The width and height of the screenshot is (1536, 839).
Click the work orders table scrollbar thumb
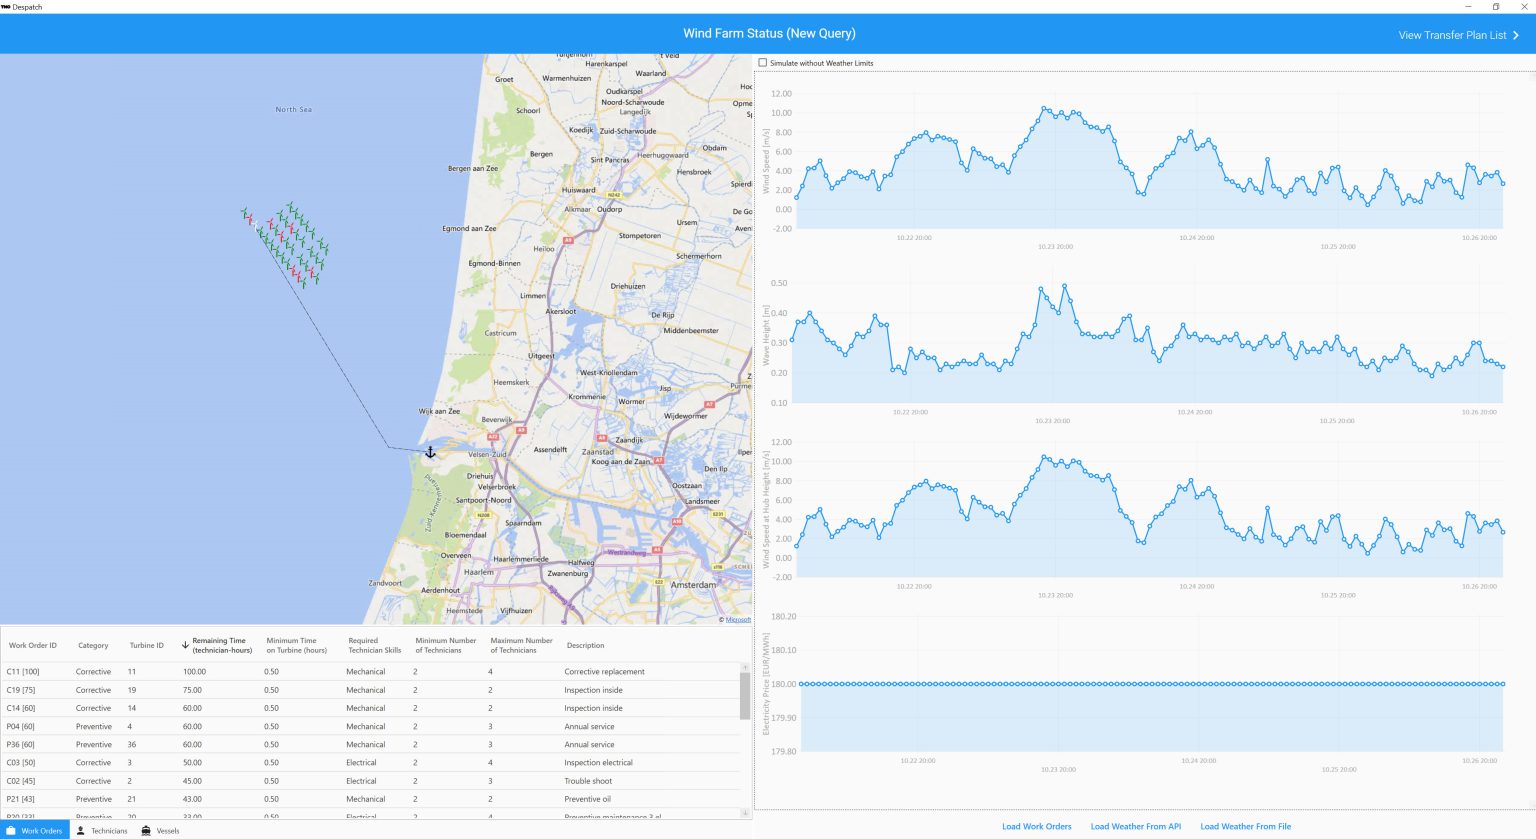[x=744, y=695]
